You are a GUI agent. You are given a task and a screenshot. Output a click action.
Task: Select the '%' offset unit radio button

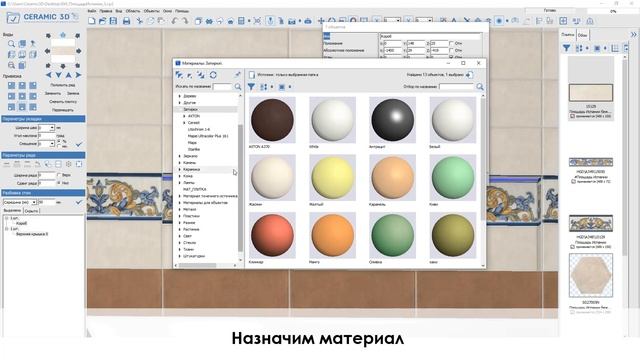[x=59, y=141]
